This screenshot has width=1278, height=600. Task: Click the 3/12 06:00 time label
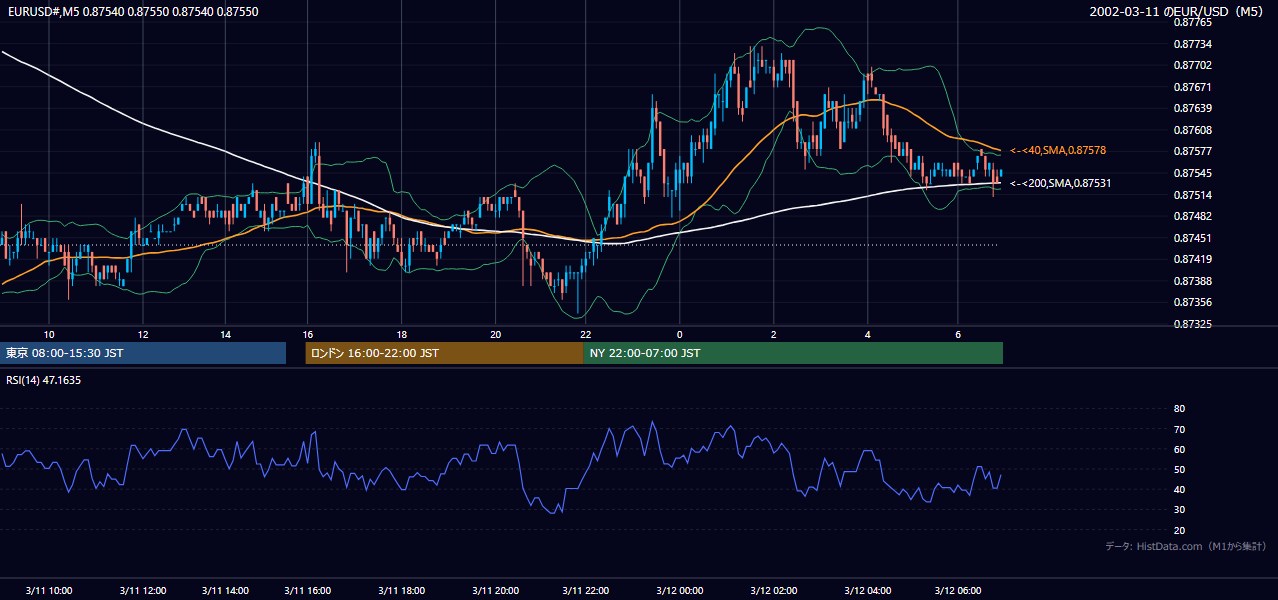pos(958,590)
